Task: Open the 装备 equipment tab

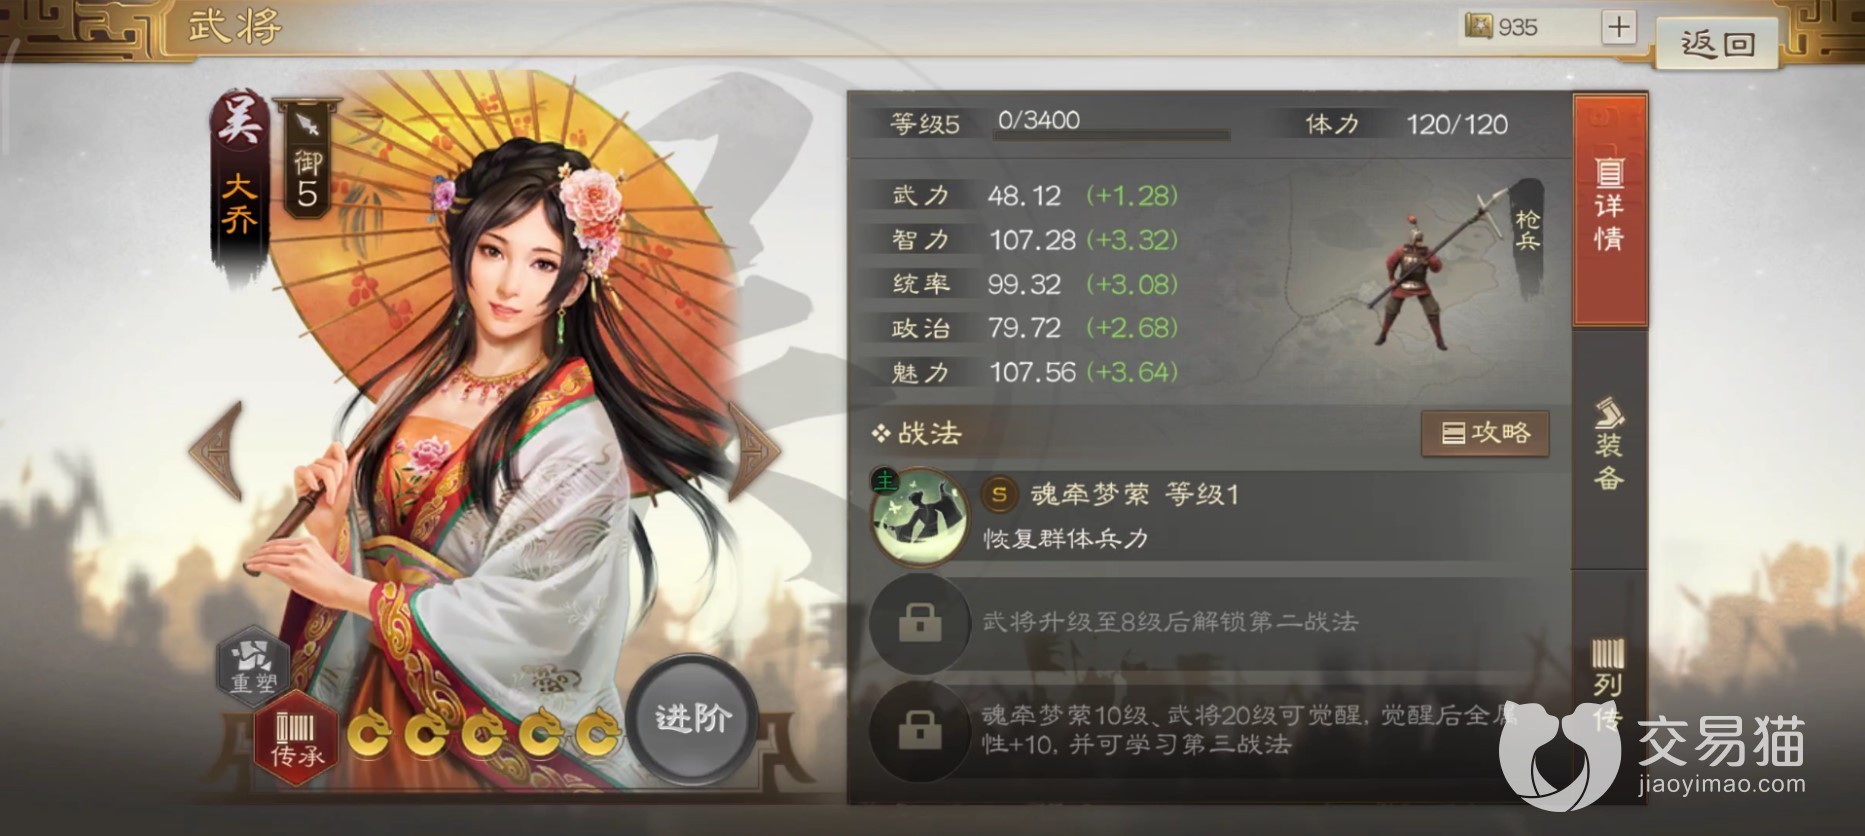Action: pyautogui.click(x=1609, y=446)
